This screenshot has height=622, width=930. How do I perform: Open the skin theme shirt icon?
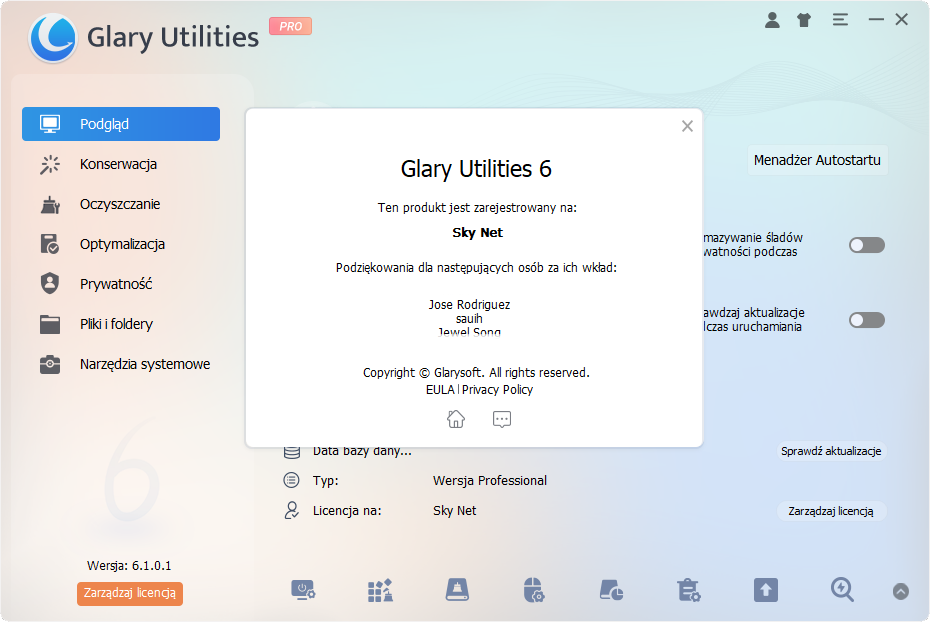804,20
